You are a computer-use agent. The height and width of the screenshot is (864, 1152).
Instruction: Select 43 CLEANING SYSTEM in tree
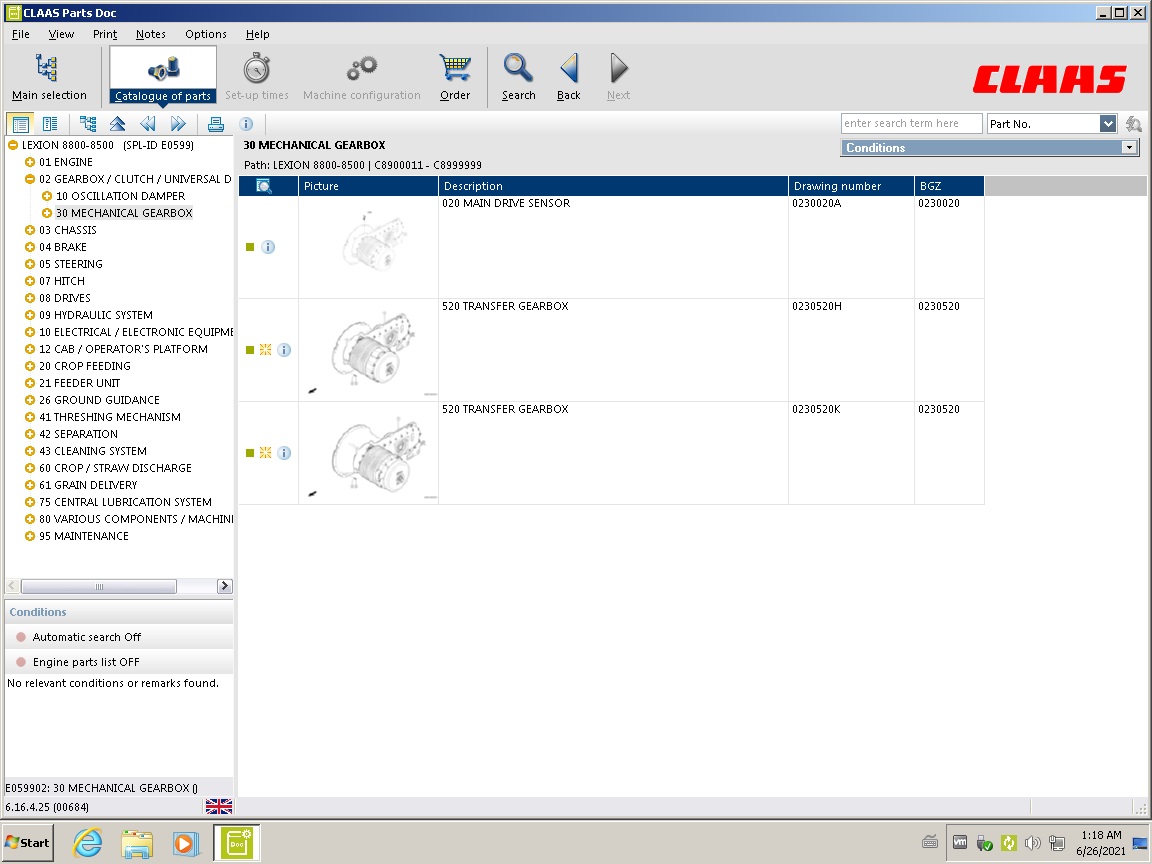pyautogui.click(x=93, y=451)
